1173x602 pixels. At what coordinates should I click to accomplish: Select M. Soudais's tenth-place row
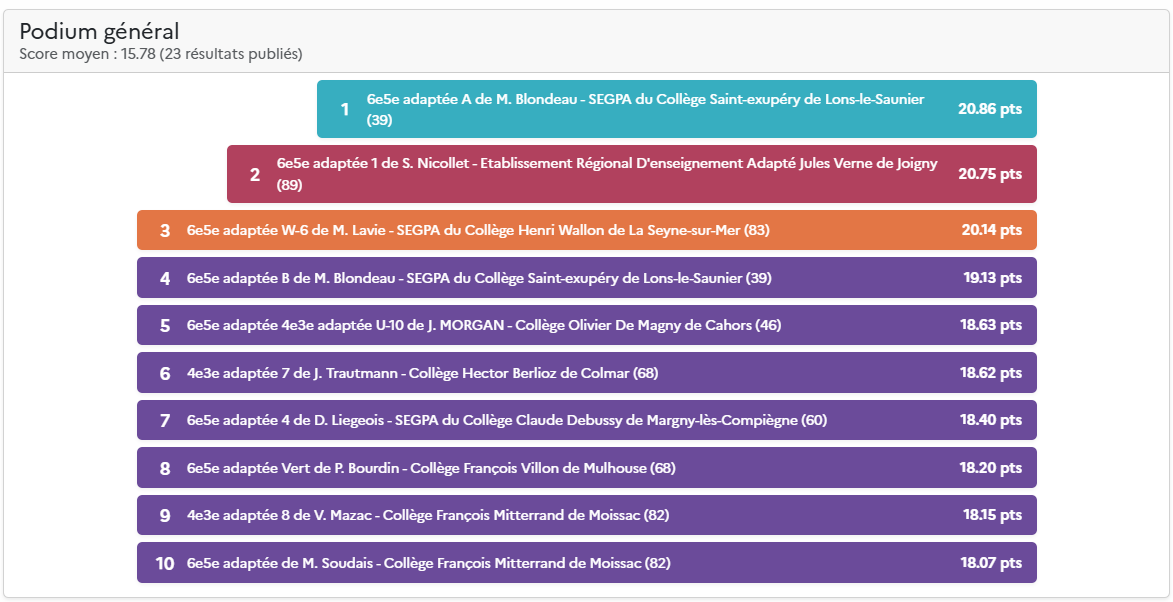coord(429,563)
